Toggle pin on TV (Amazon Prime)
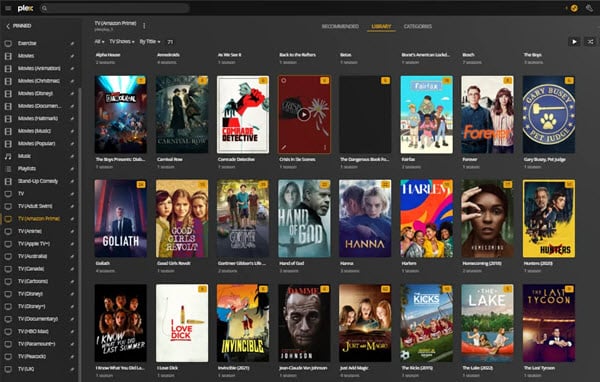The height and width of the screenshot is (382, 600). pyautogui.click(x=72, y=219)
